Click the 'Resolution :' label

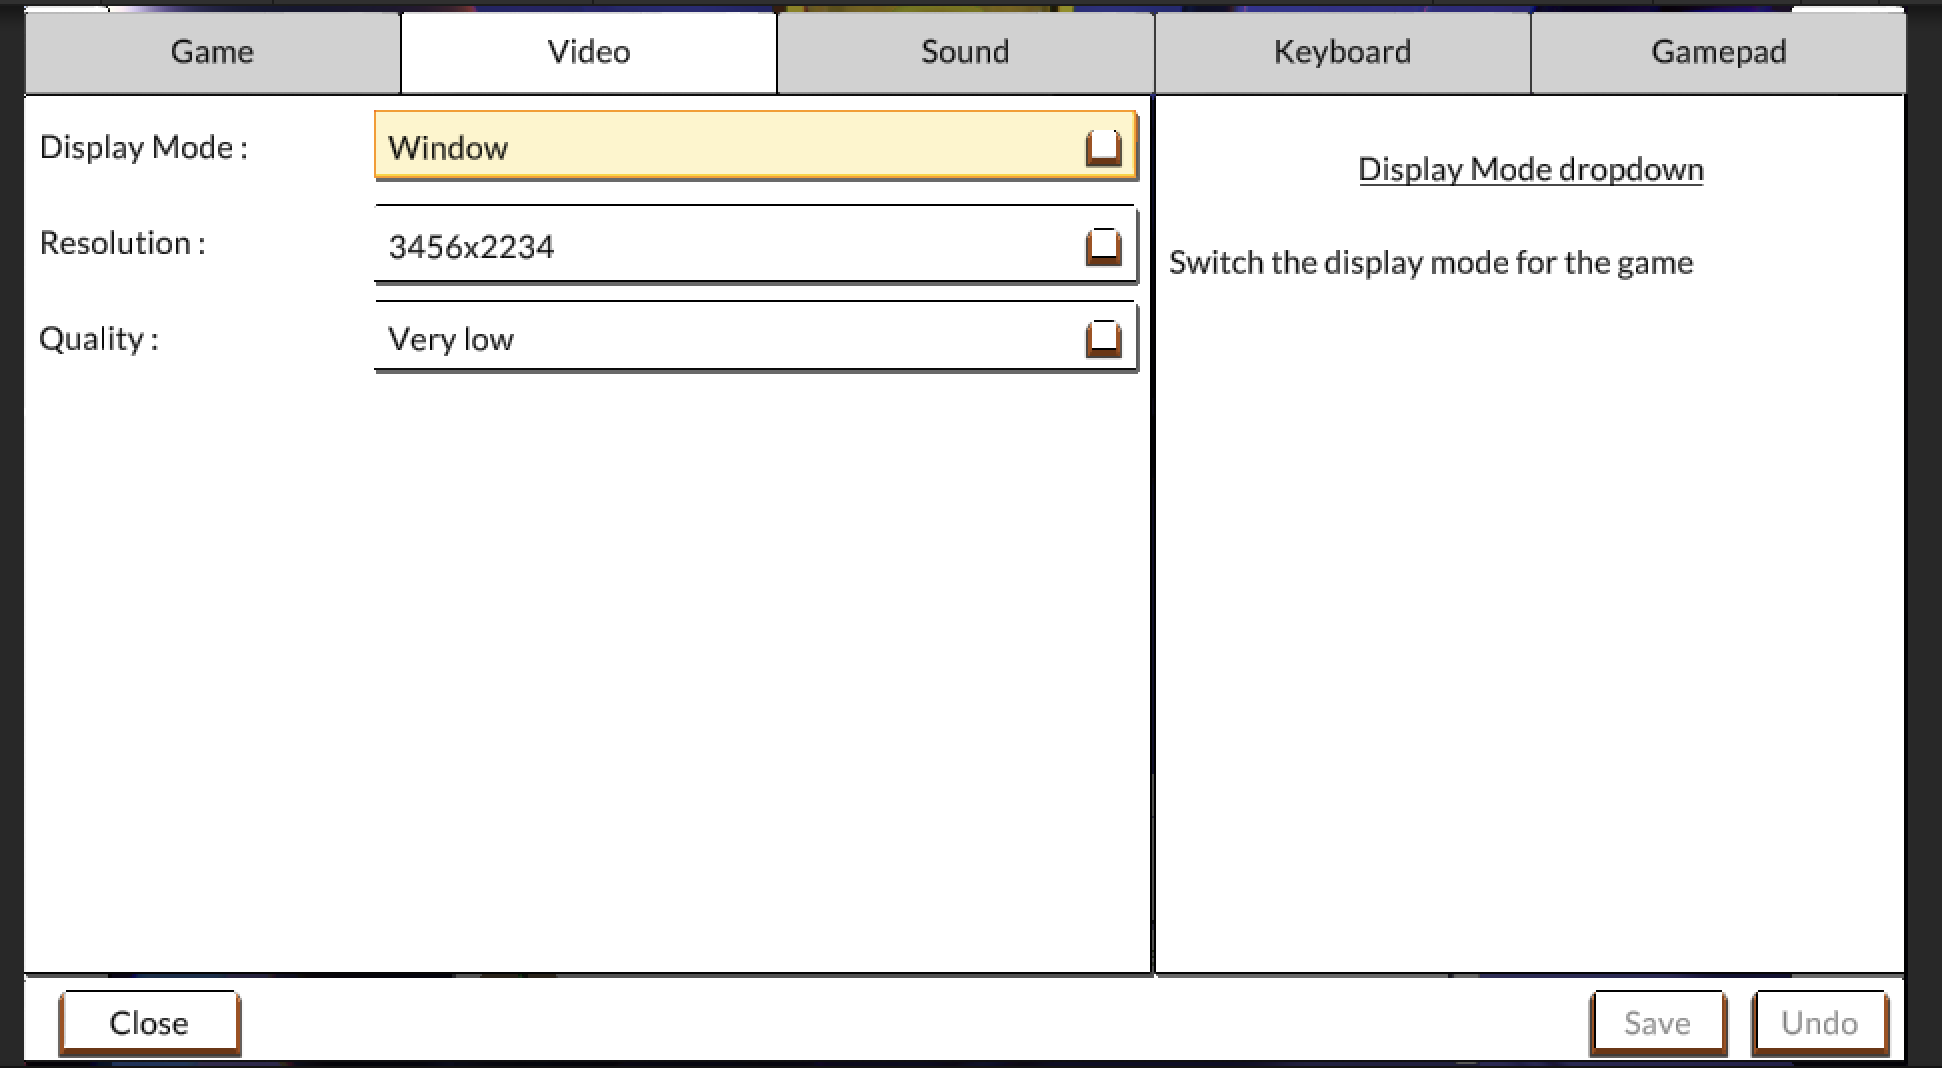pos(123,243)
